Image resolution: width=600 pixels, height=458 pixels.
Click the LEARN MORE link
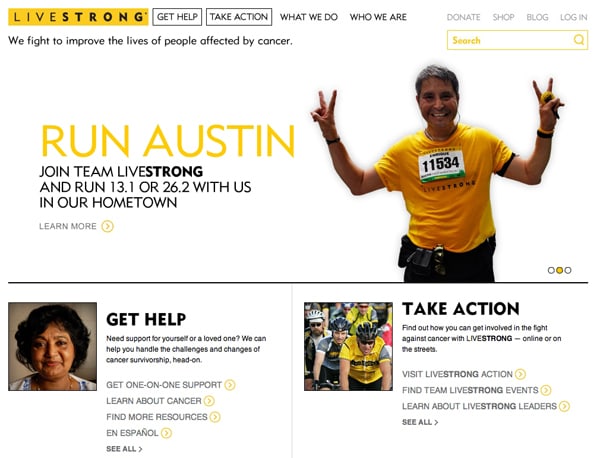pos(68,227)
